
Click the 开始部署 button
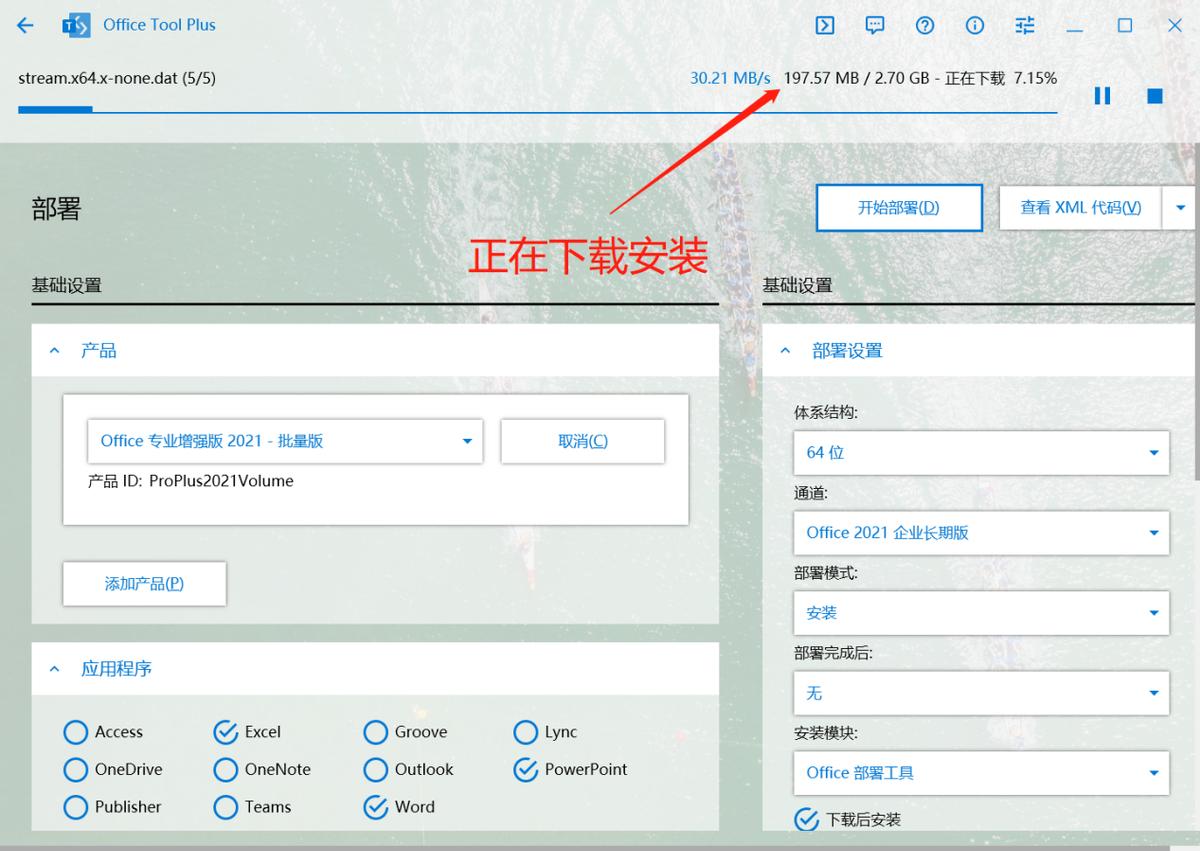tap(898, 207)
